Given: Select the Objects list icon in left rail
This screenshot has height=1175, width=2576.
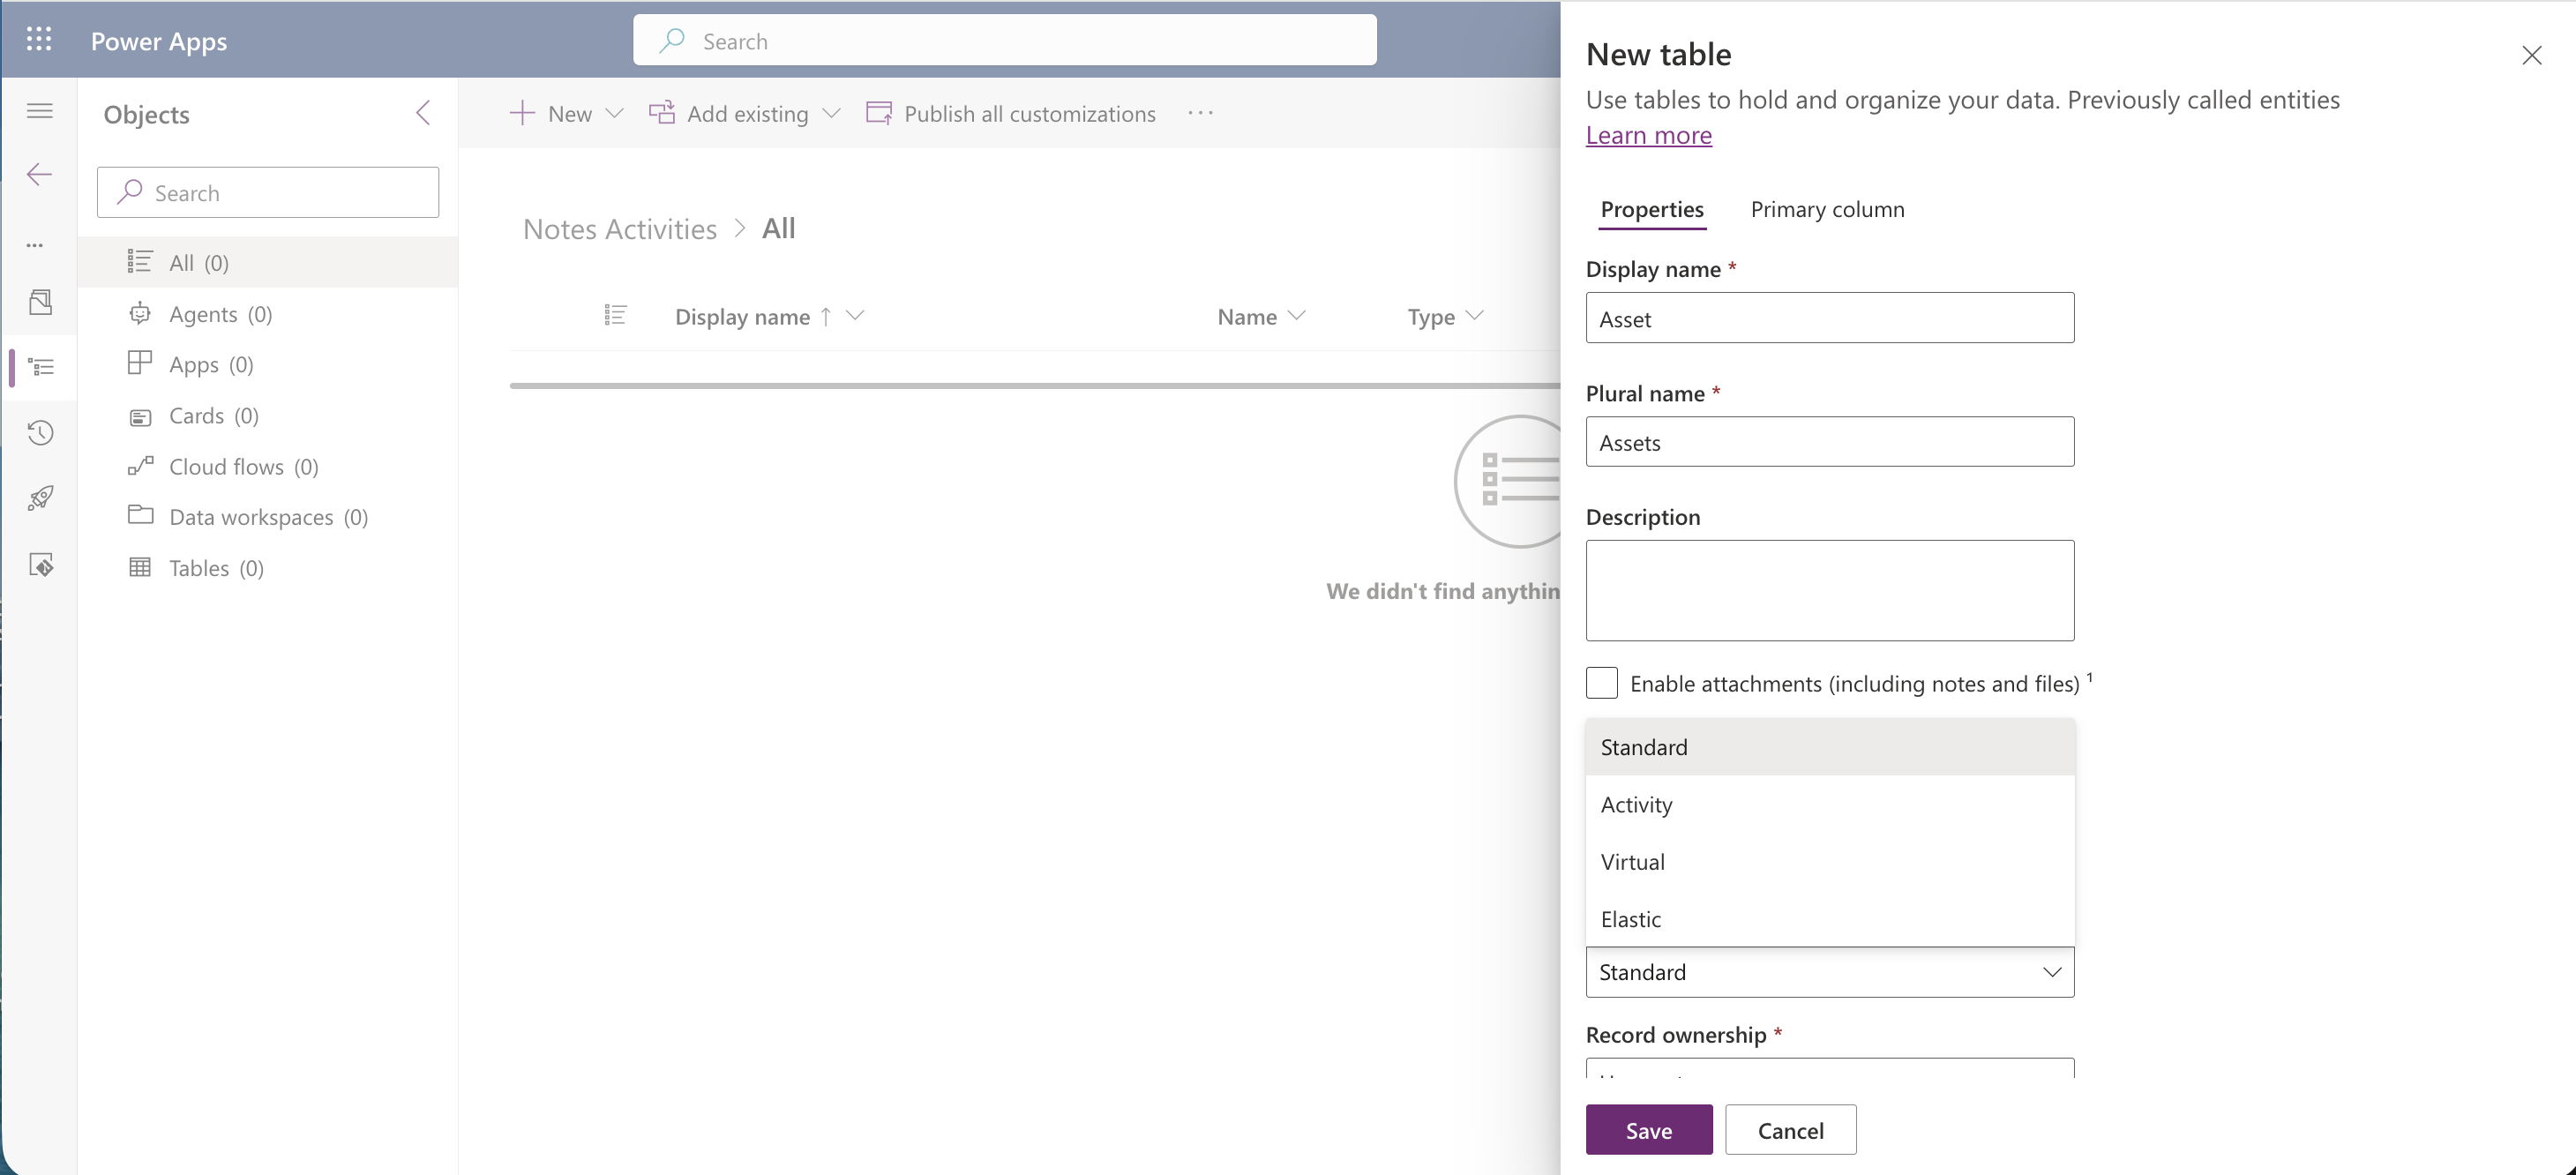Looking at the screenshot, I should [41, 367].
